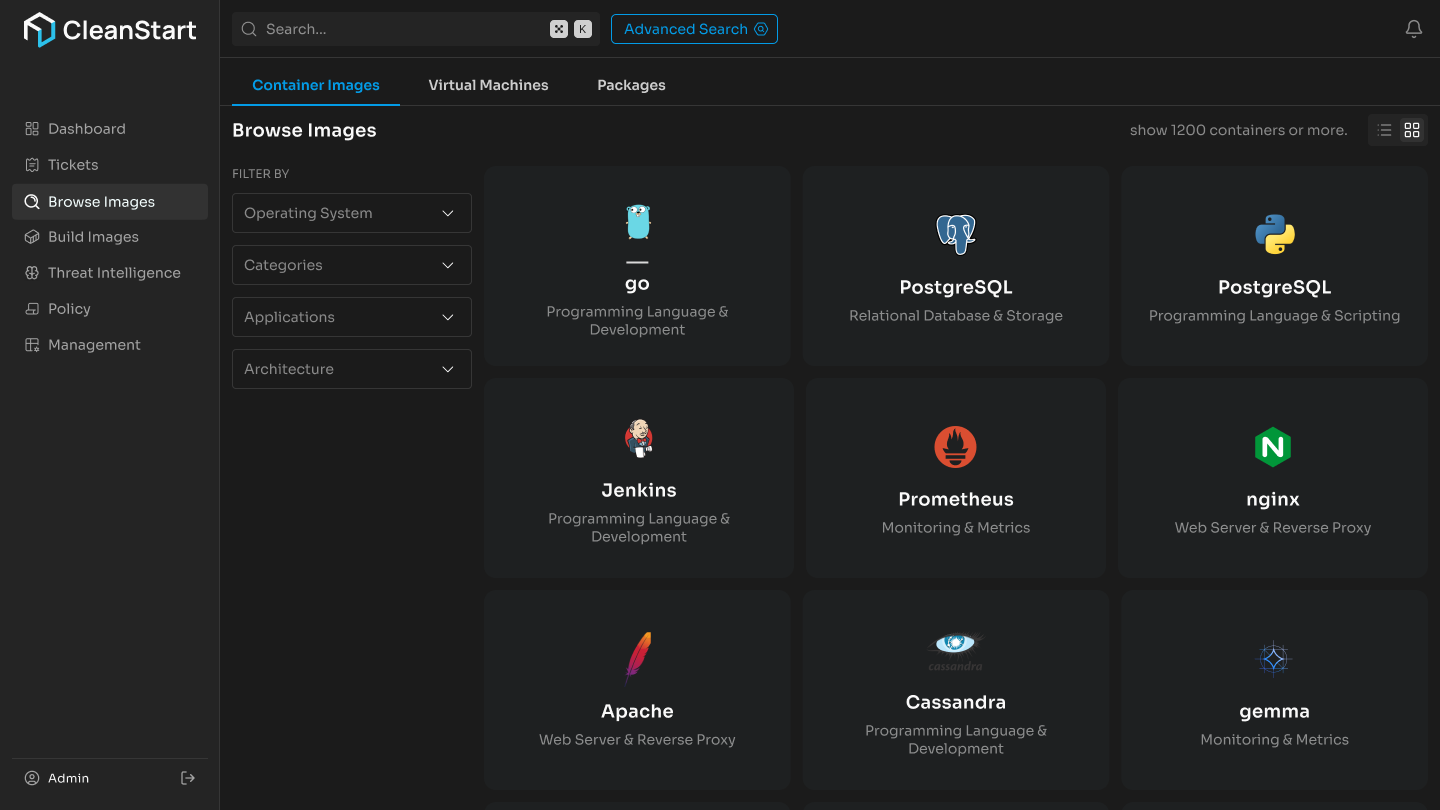Image resolution: width=1440 pixels, height=810 pixels.
Task: Click the Management sidebar icon
Action: coord(32,345)
